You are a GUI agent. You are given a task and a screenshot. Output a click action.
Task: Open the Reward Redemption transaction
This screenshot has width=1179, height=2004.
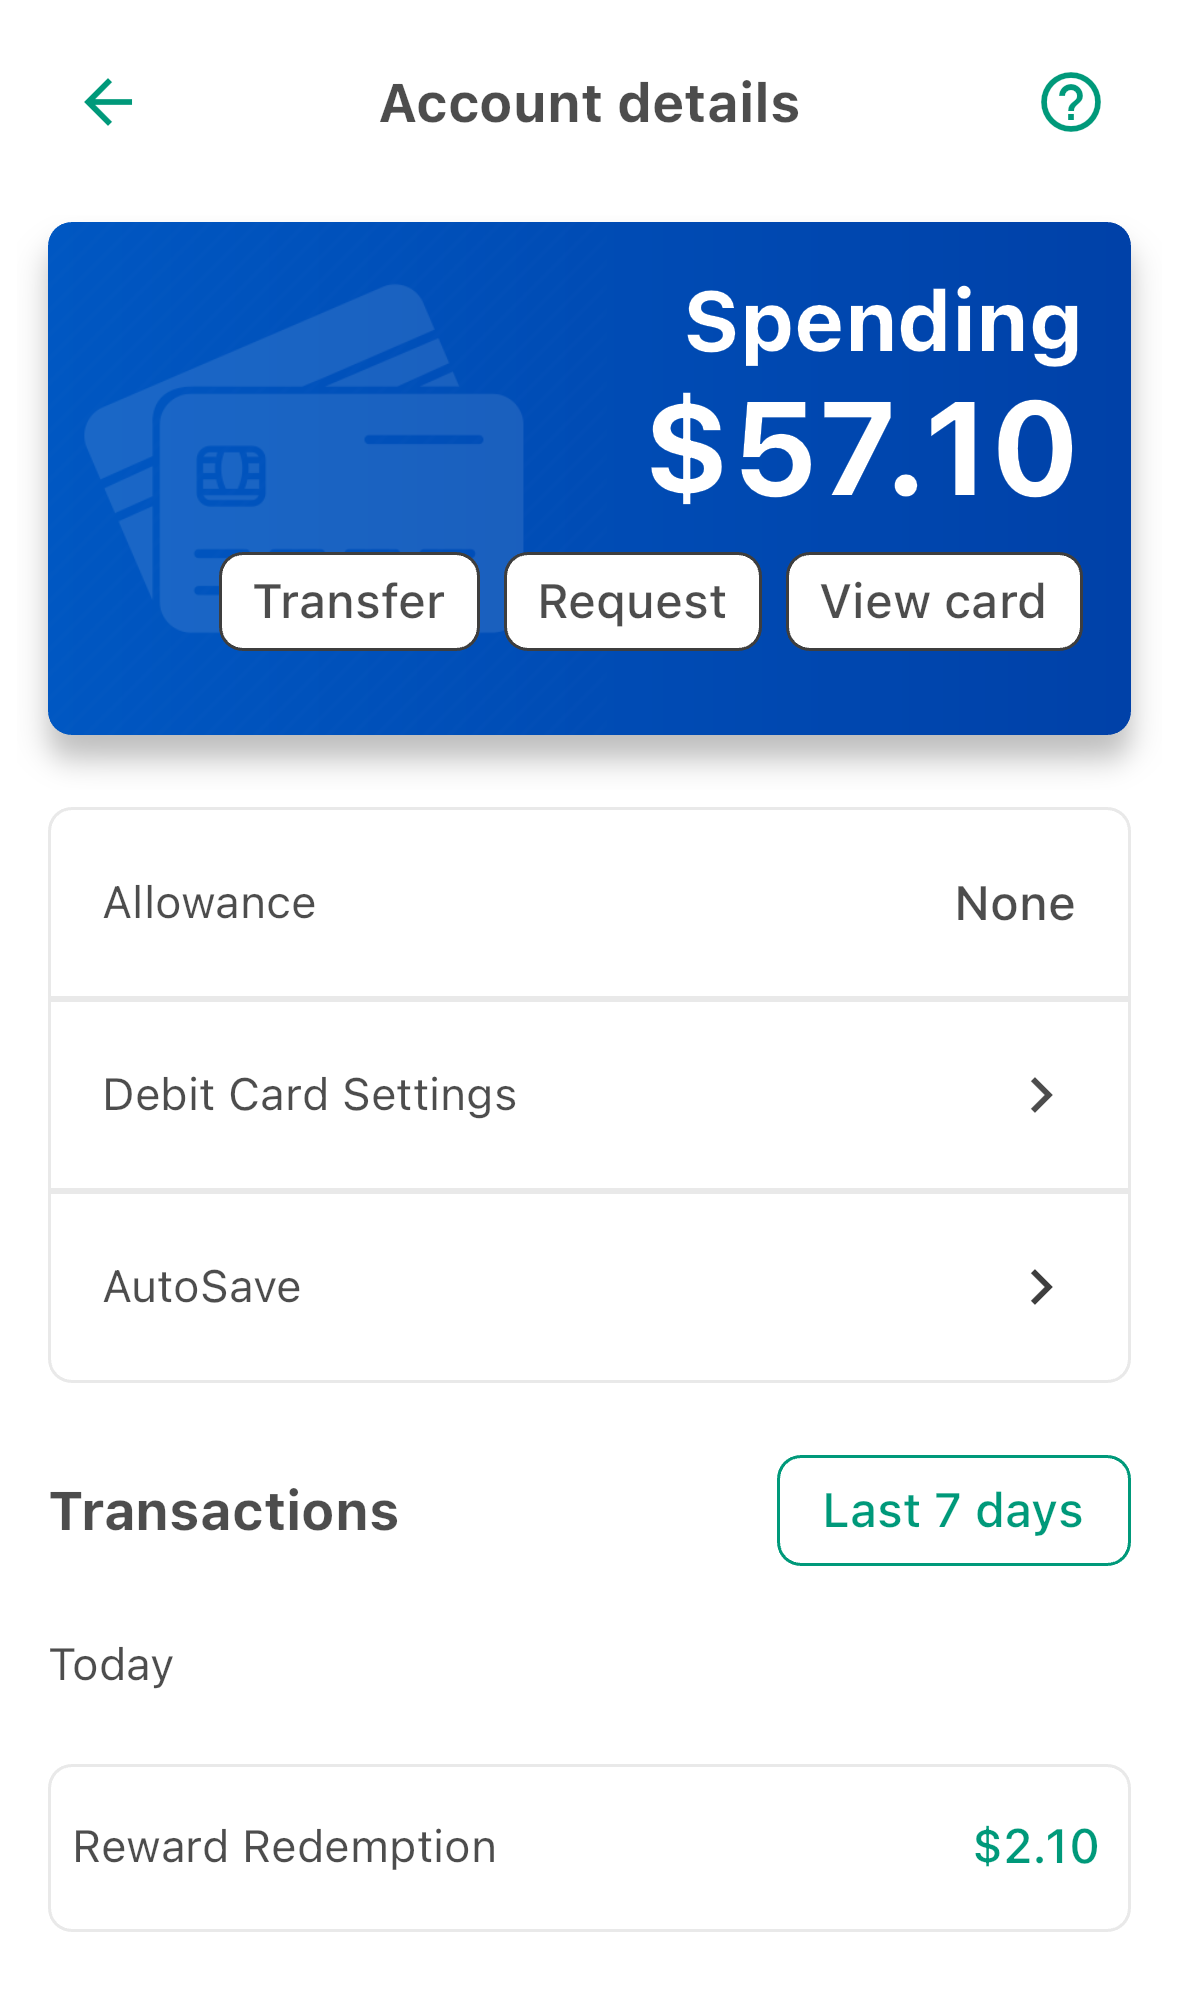[589, 1847]
